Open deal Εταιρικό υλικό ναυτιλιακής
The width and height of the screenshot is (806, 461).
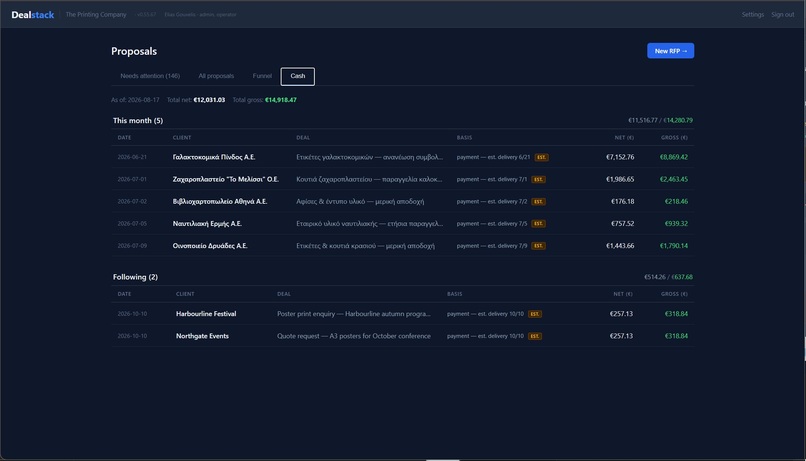(369, 224)
